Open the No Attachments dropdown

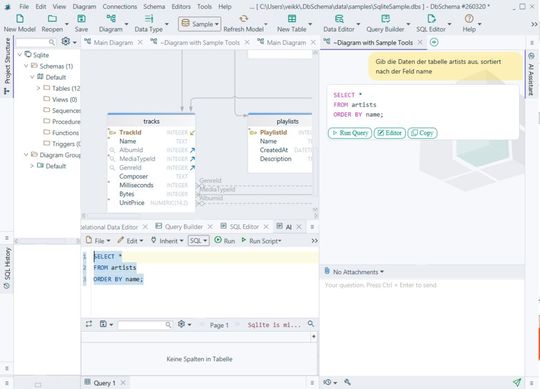(x=354, y=272)
